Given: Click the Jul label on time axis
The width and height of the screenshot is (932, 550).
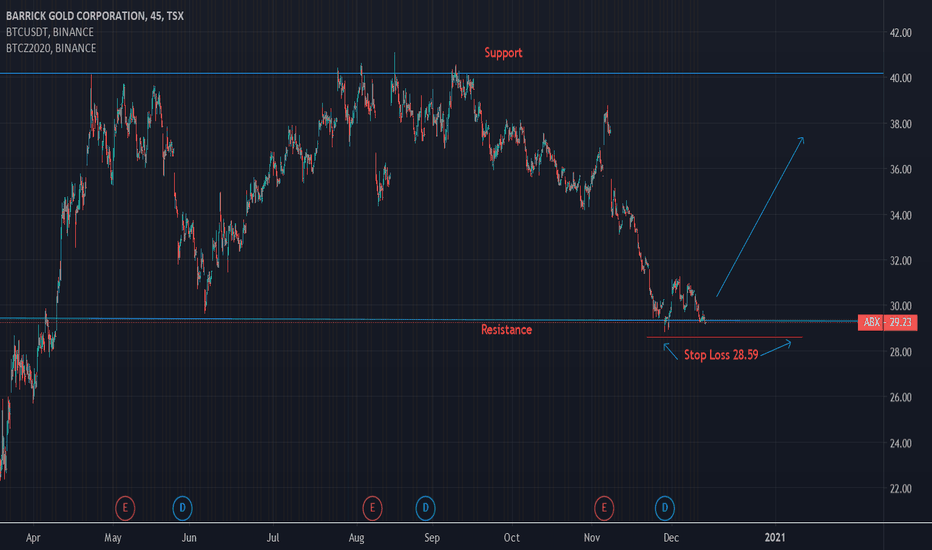Looking at the screenshot, I should pyautogui.click(x=273, y=538).
